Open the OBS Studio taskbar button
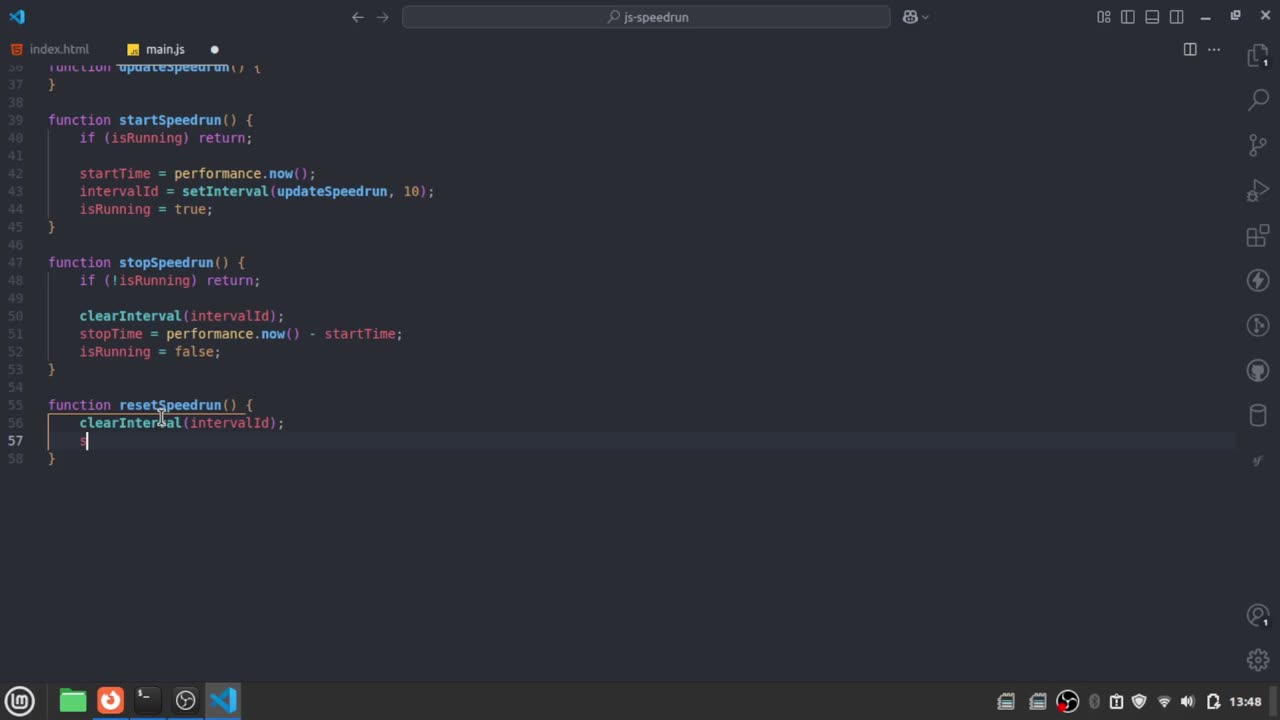 pyautogui.click(x=185, y=701)
